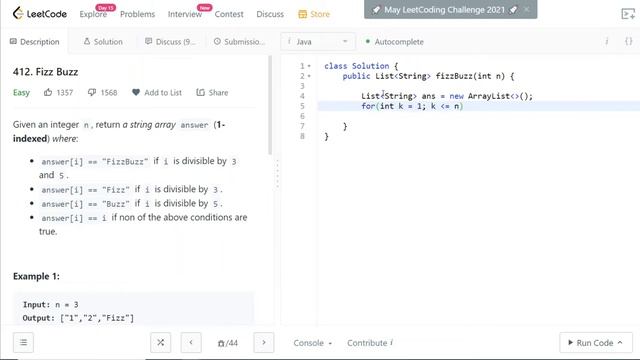640x360 pixels.
Task: Open the playground terminal icon at top right
Action: click(x=628, y=14)
